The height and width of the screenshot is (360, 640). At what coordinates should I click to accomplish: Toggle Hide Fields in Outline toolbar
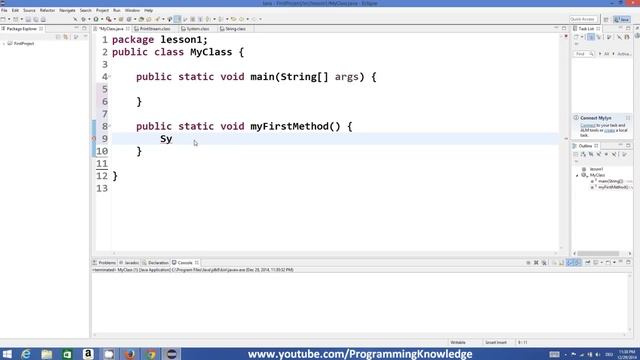point(591,154)
